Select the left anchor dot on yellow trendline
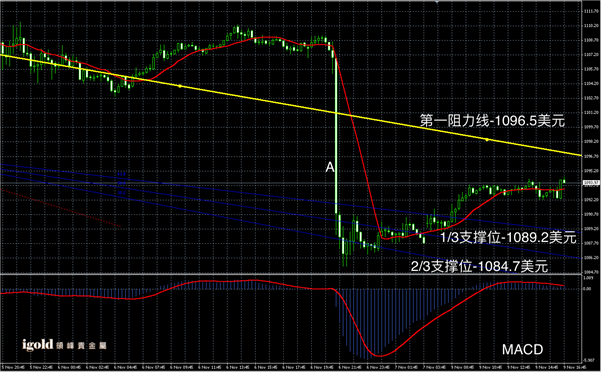Screen dimensions: 601x372 179,86
